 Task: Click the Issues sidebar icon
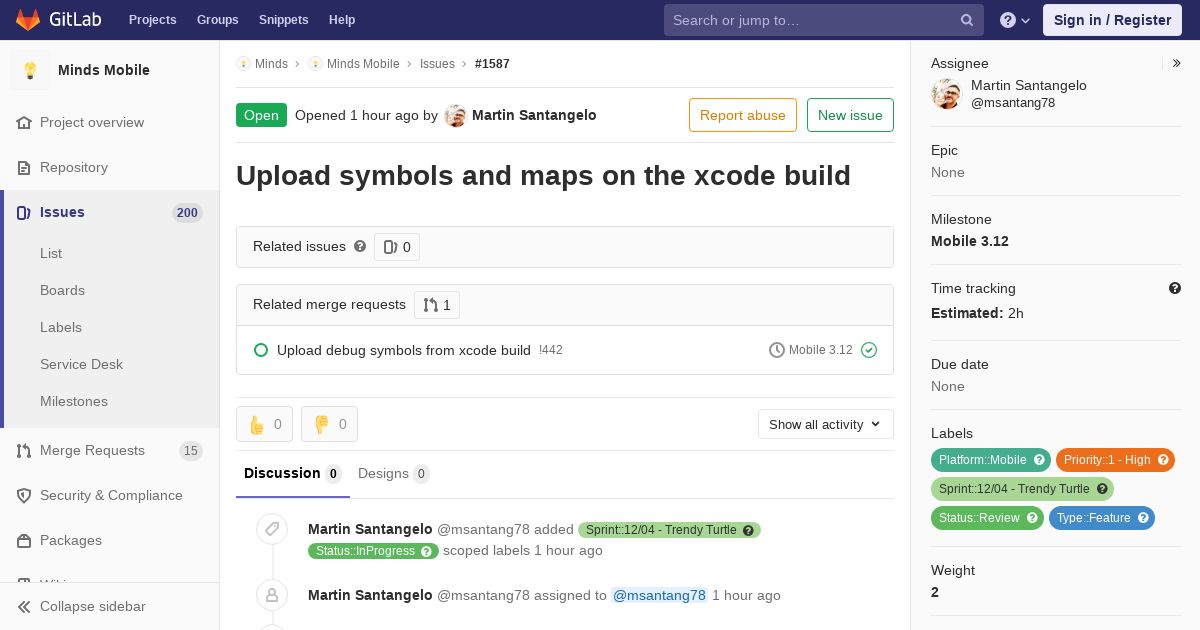(x=24, y=212)
